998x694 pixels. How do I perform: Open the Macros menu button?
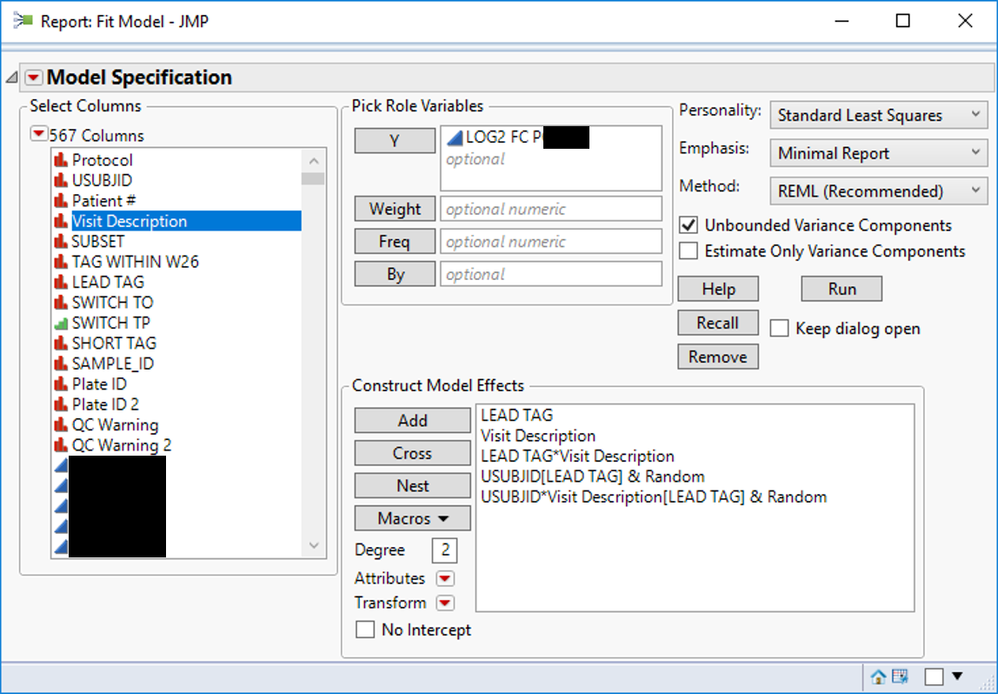(411, 519)
